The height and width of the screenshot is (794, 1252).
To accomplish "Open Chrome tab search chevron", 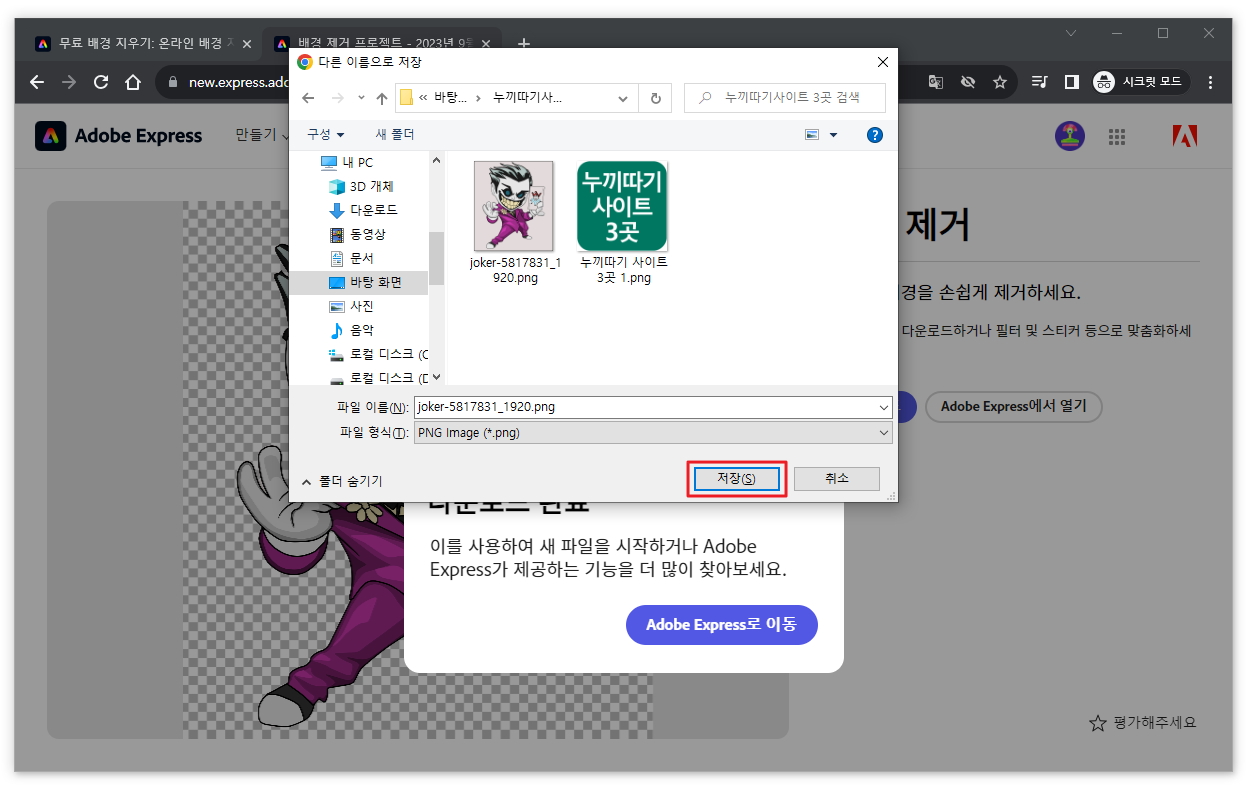I will 1071,33.
